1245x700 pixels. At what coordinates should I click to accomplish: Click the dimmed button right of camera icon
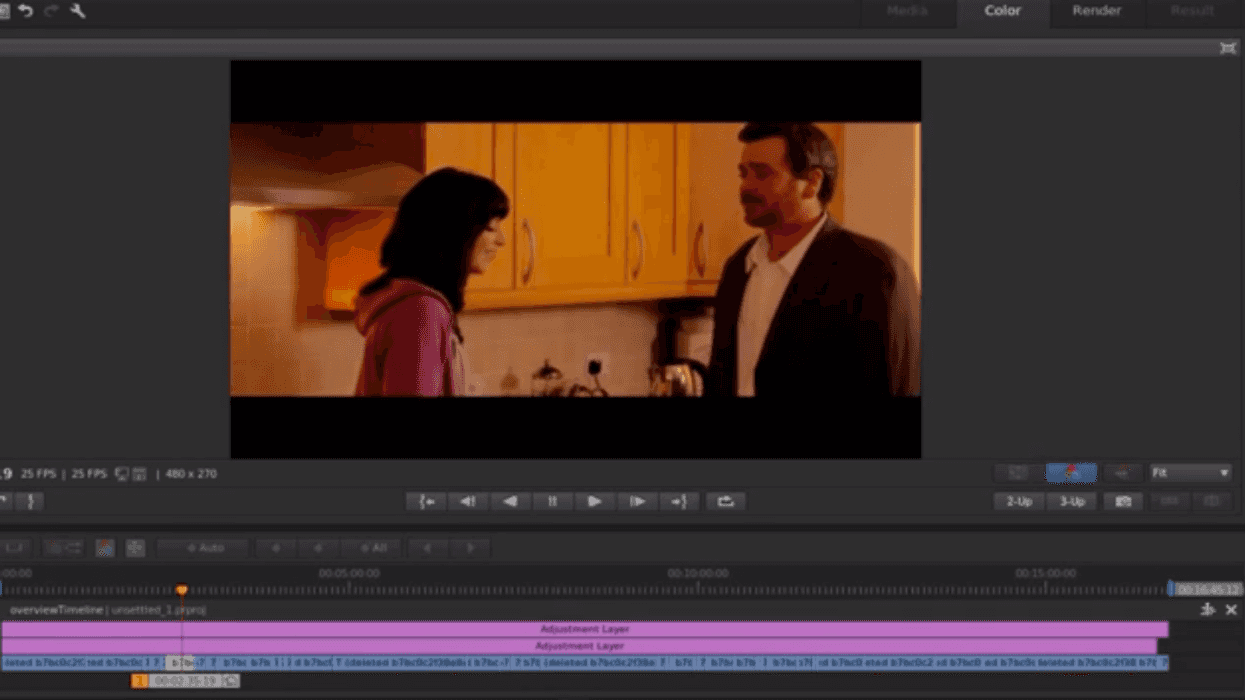tap(1169, 502)
